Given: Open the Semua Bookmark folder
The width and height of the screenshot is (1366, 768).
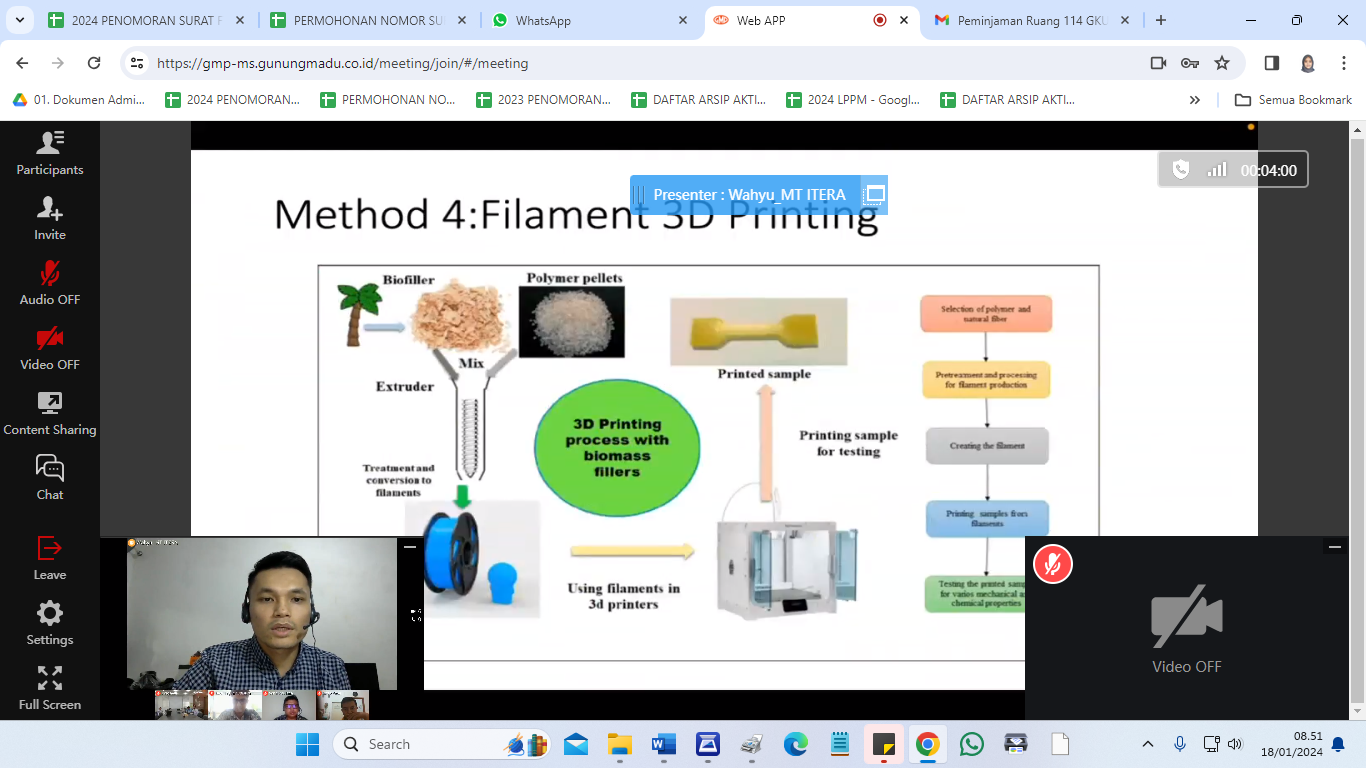Looking at the screenshot, I should click(x=1293, y=100).
